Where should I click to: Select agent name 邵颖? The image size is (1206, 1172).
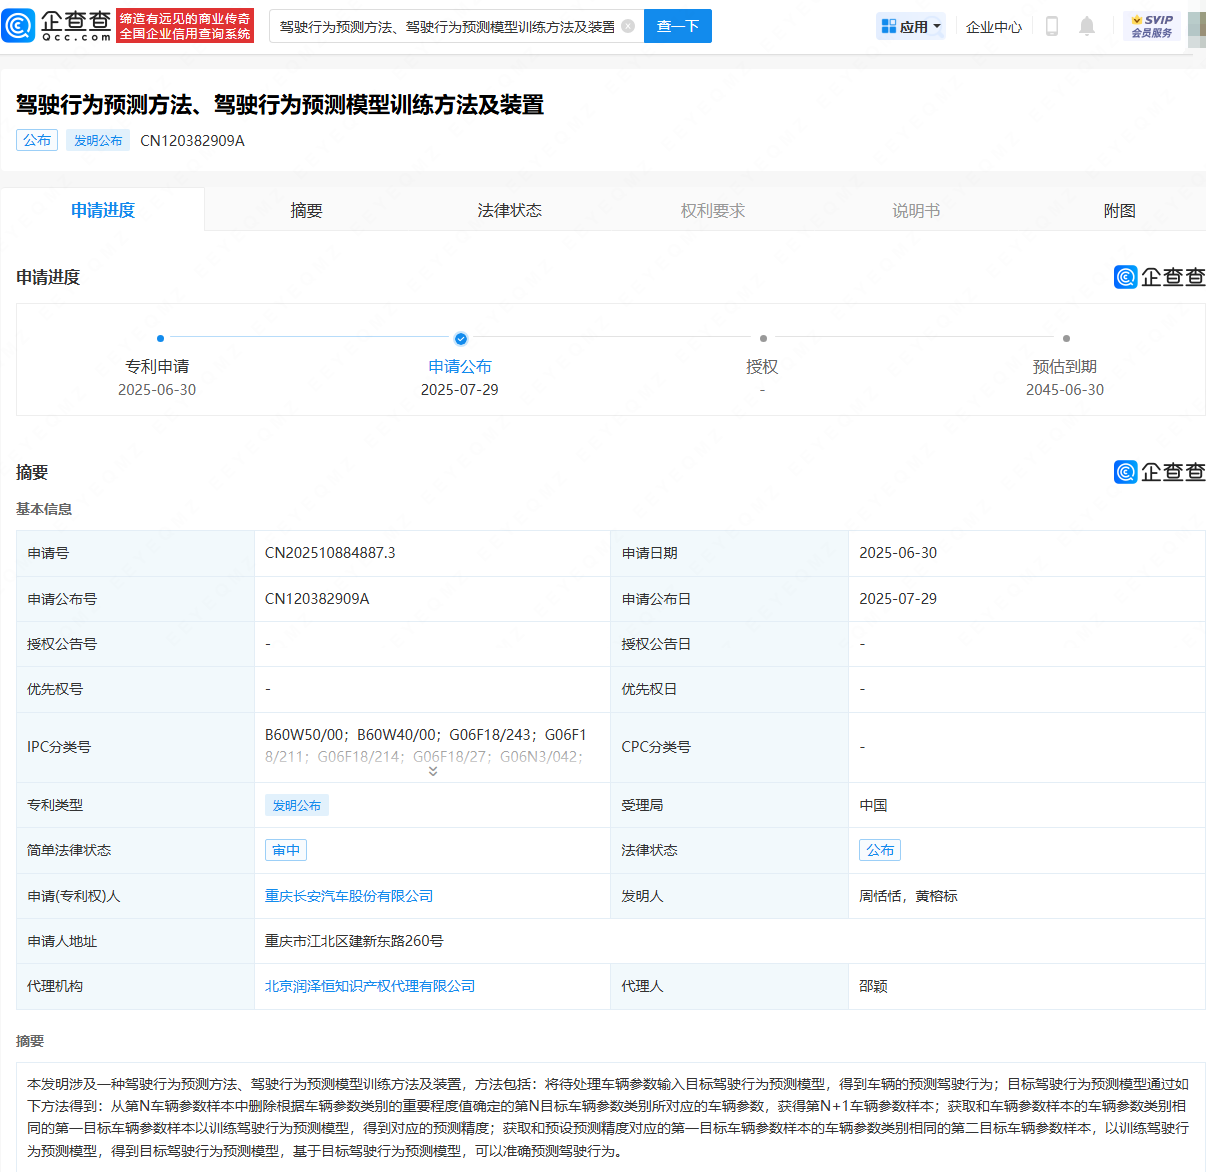(873, 986)
